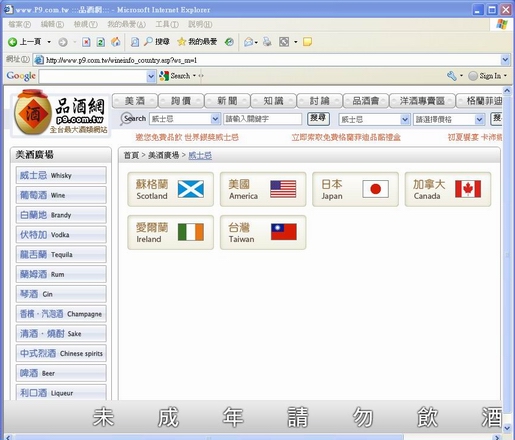
Task: Open the Google toolbar search box dropdown
Action: click(x=151, y=76)
